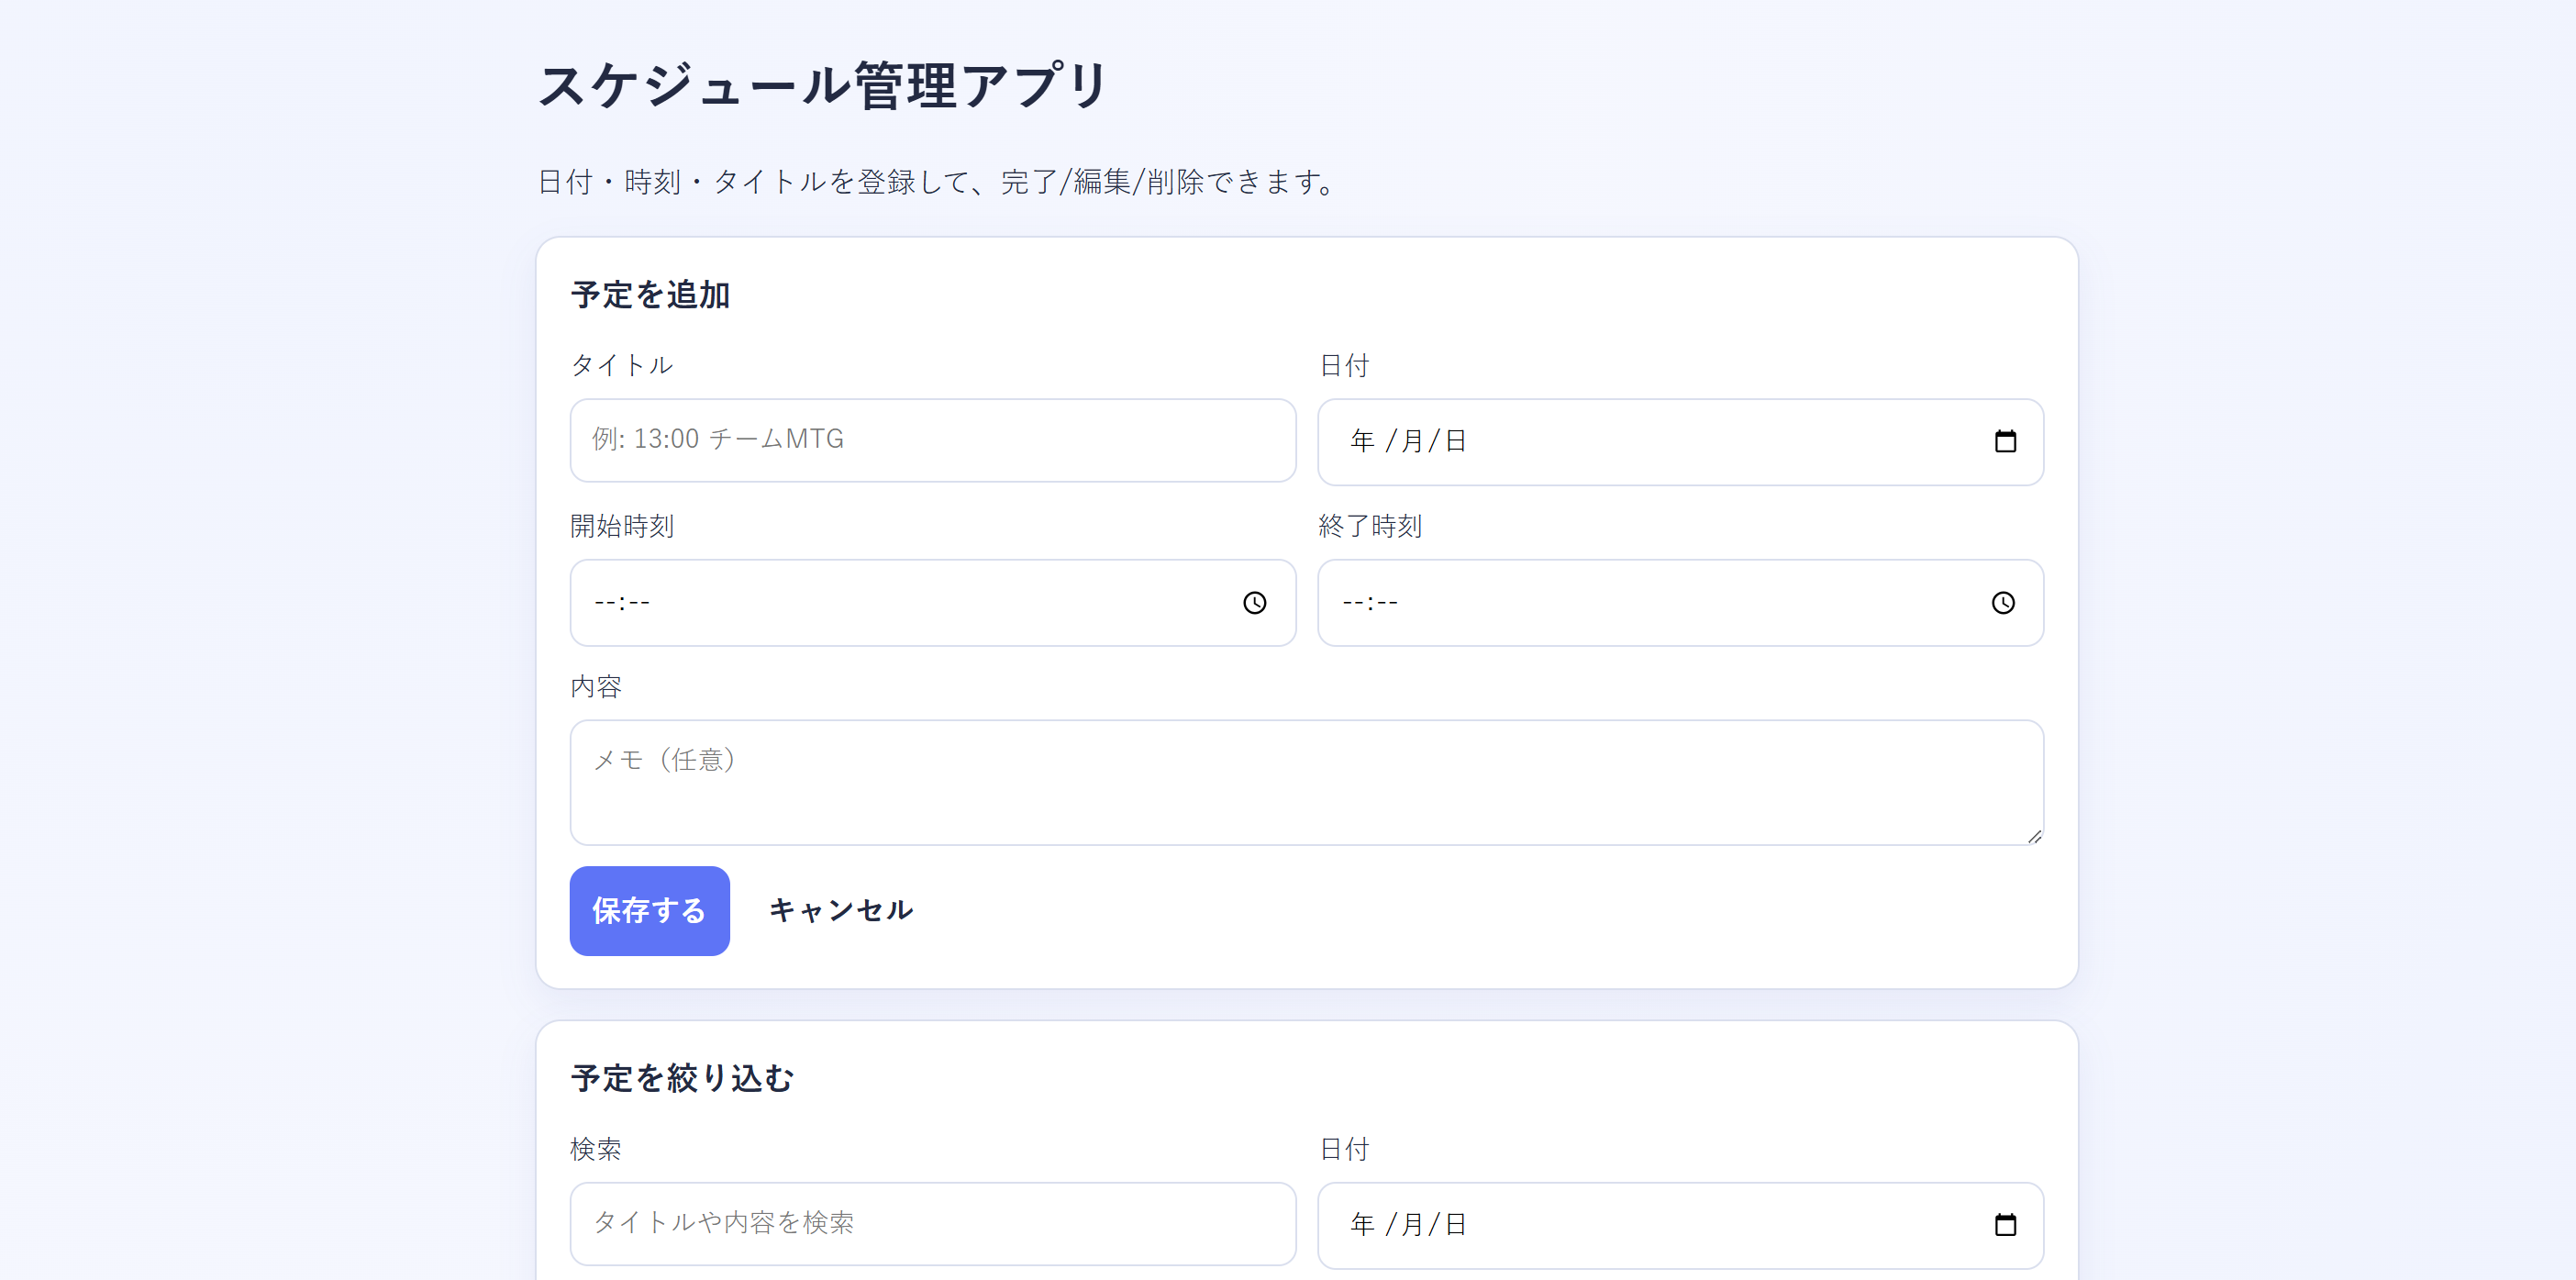The width and height of the screenshot is (2576, 1280).
Task: Select 年 segment in filter date field
Action: [1362, 1224]
